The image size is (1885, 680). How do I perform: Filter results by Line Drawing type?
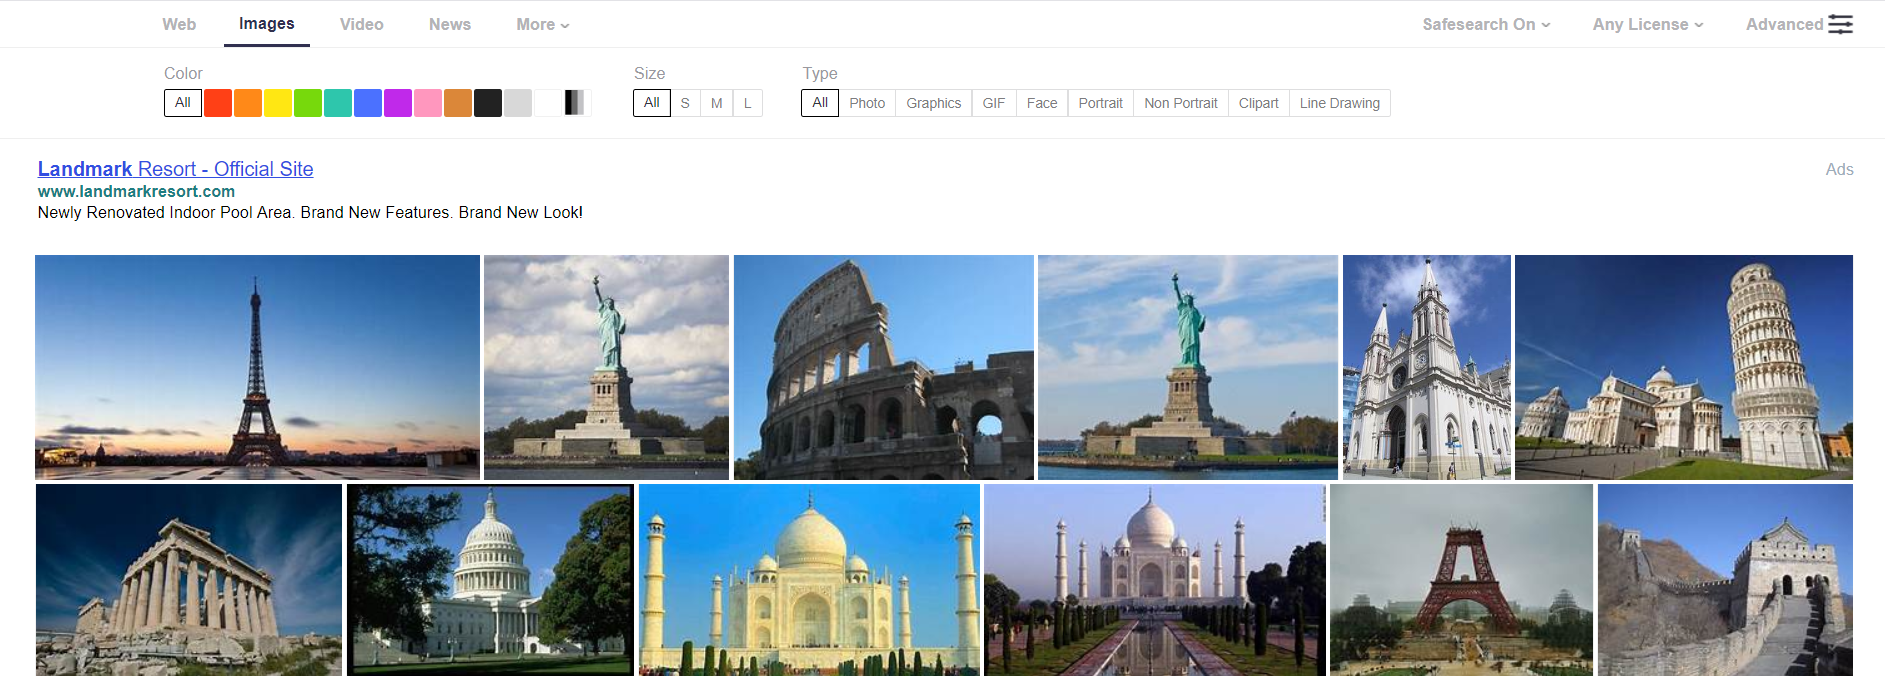coord(1339,103)
